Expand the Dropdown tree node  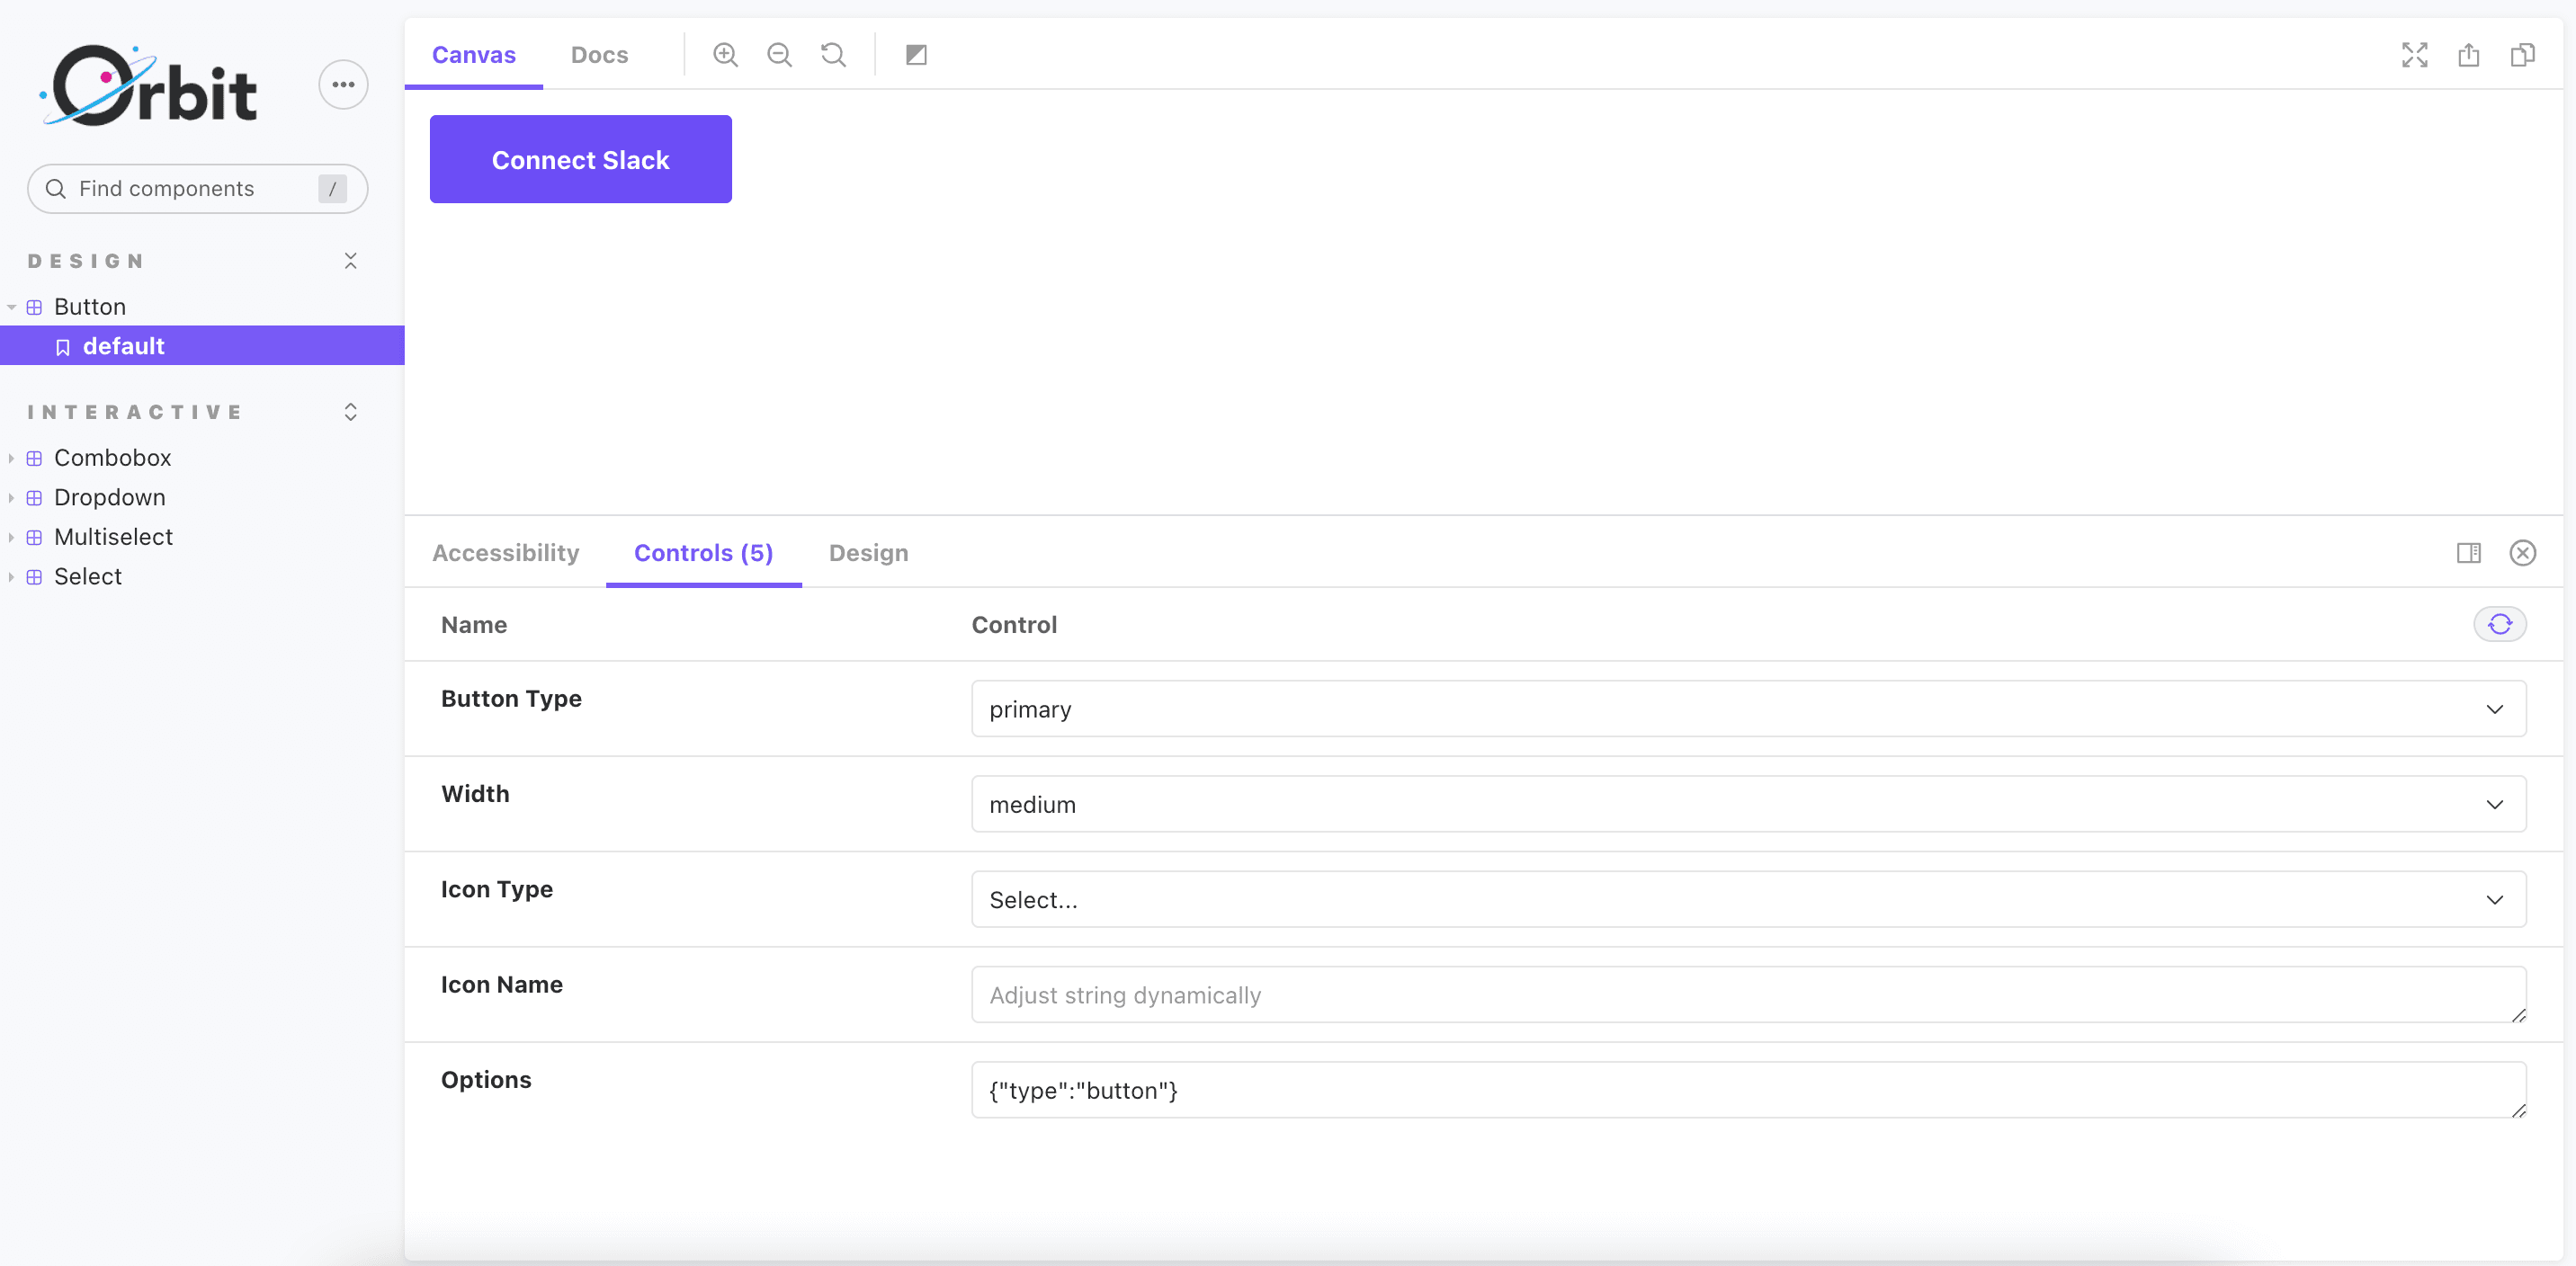11,498
